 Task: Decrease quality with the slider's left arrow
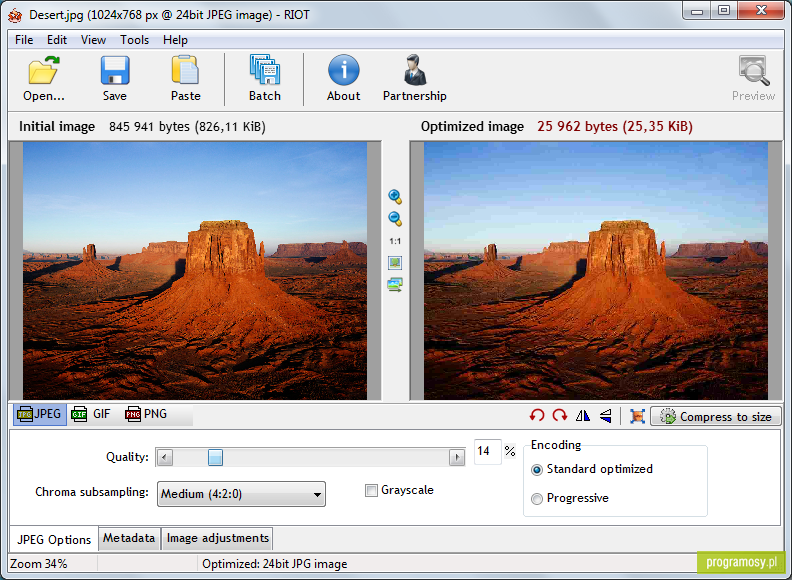pyautogui.click(x=165, y=457)
